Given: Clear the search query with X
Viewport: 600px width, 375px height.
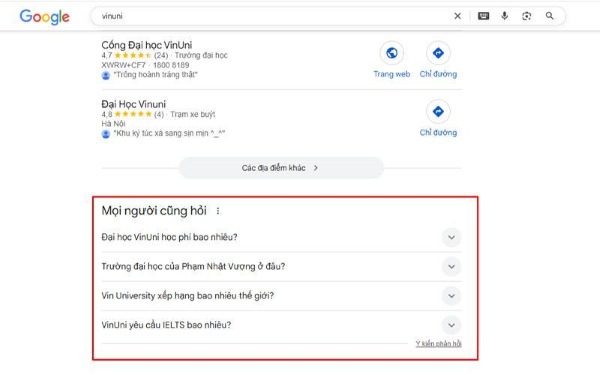Looking at the screenshot, I should click(x=457, y=16).
